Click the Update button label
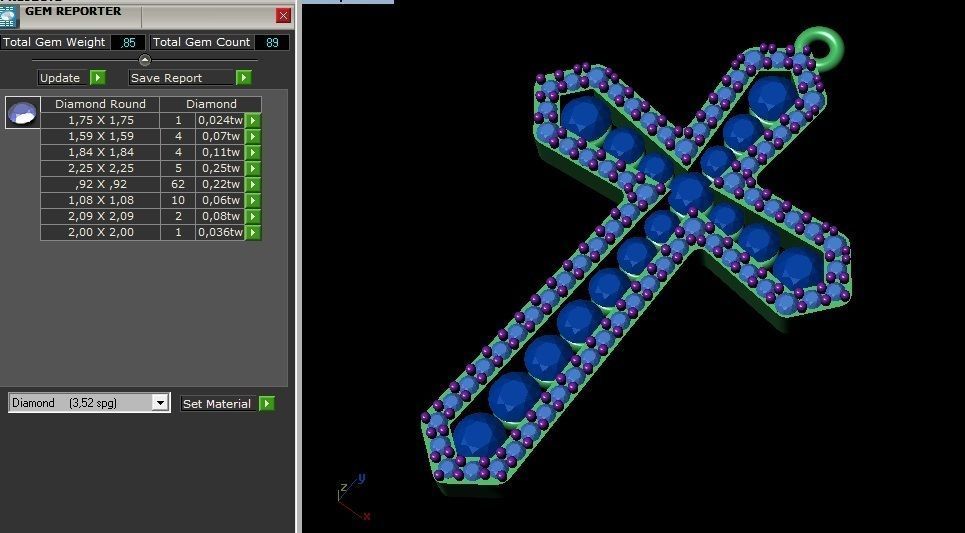Image resolution: width=965 pixels, height=533 pixels. tap(60, 78)
